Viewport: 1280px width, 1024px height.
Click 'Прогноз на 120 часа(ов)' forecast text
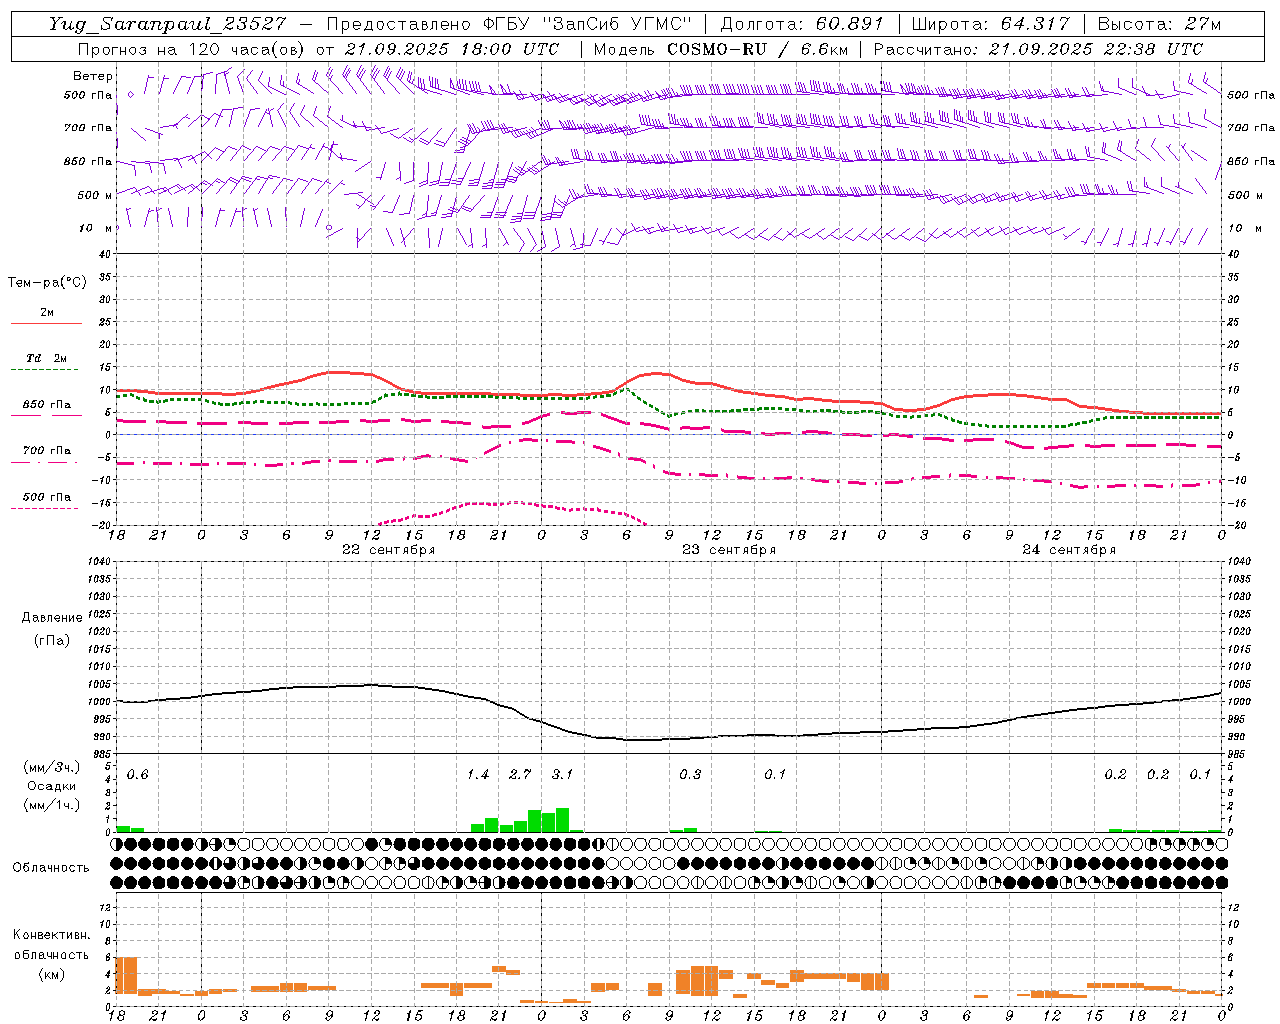pos(192,49)
